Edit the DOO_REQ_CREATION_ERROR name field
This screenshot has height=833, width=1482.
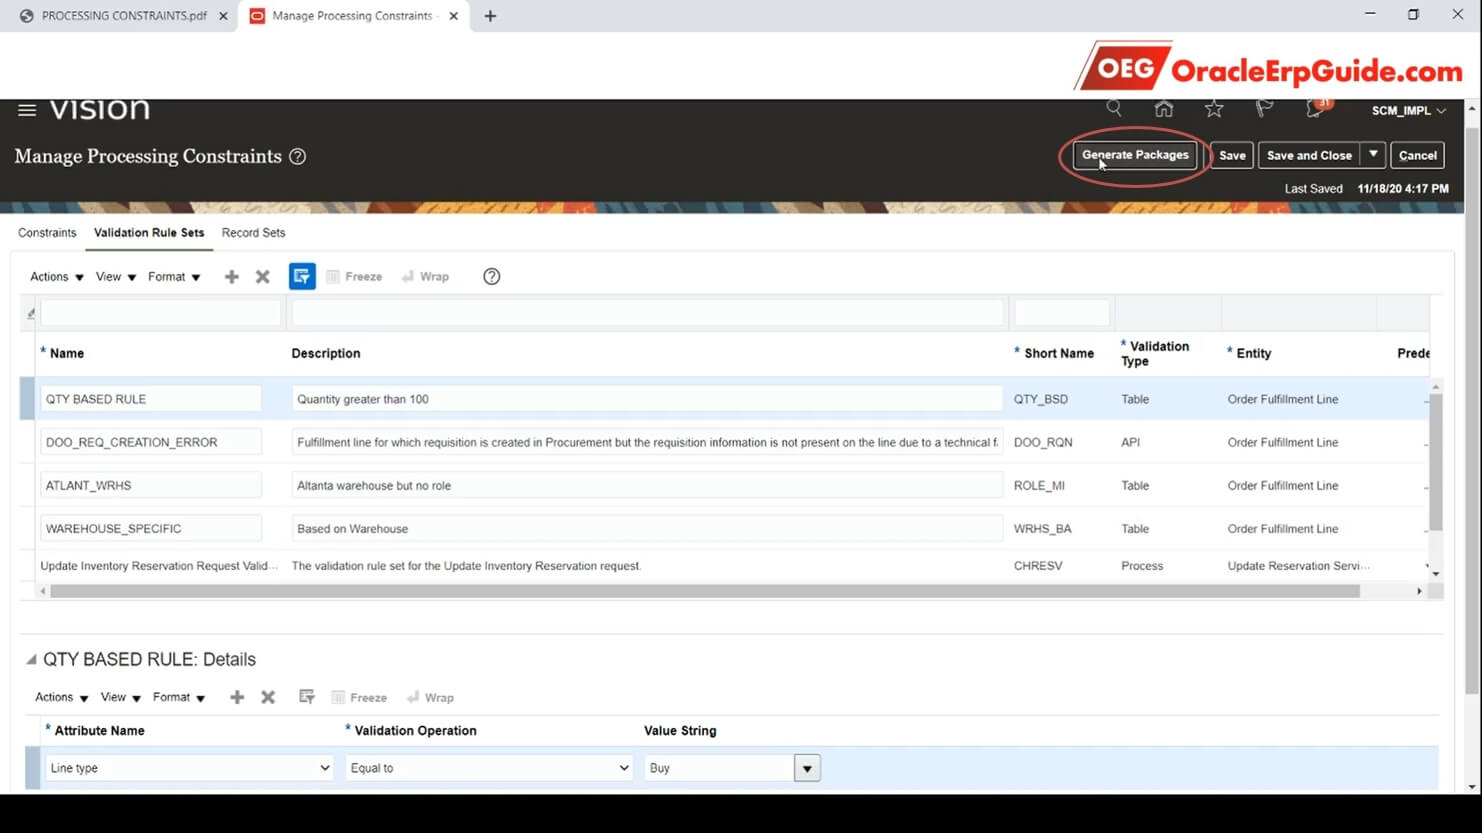pyautogui.click(x=151, y=442)
